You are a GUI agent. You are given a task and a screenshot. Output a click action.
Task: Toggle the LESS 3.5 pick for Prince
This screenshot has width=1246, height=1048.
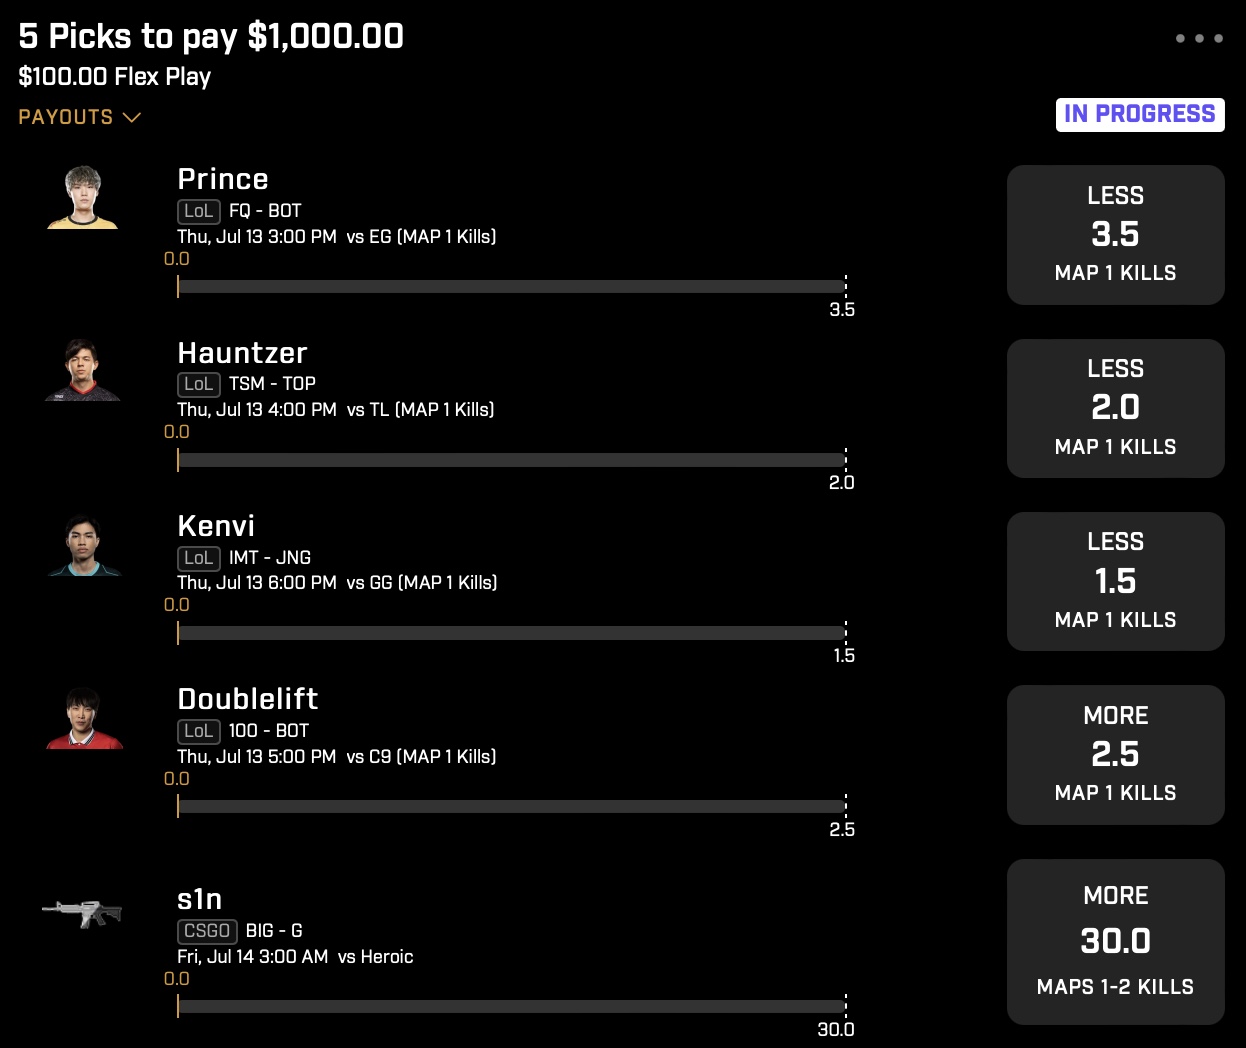(x=1115, y=234)
